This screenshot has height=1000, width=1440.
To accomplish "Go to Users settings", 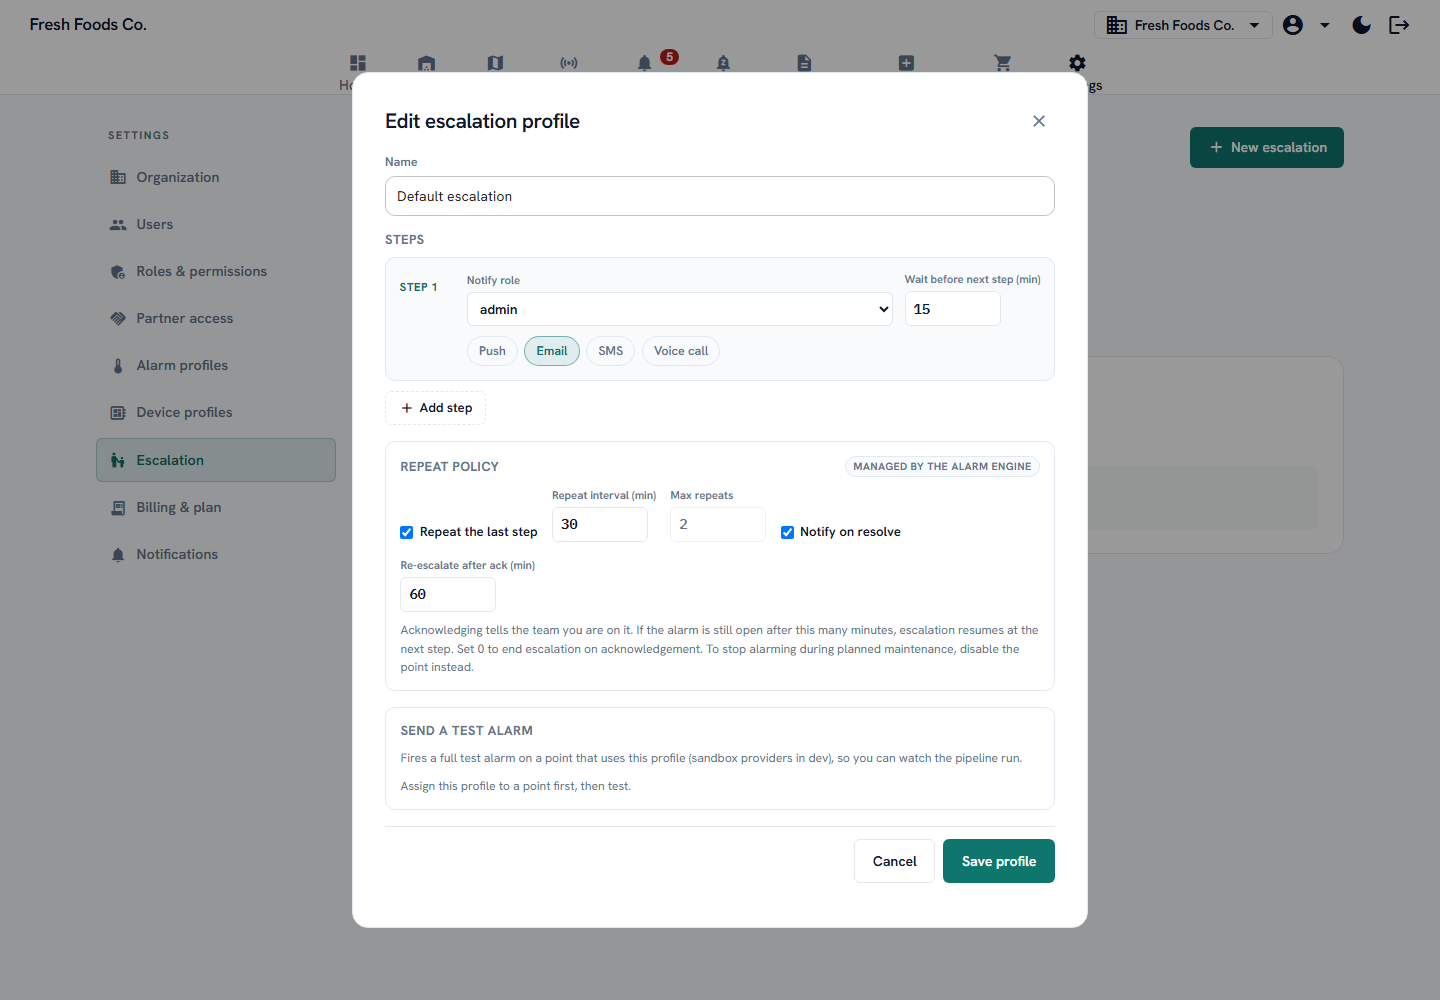I will pyautogui.click(x=216, y=224).
